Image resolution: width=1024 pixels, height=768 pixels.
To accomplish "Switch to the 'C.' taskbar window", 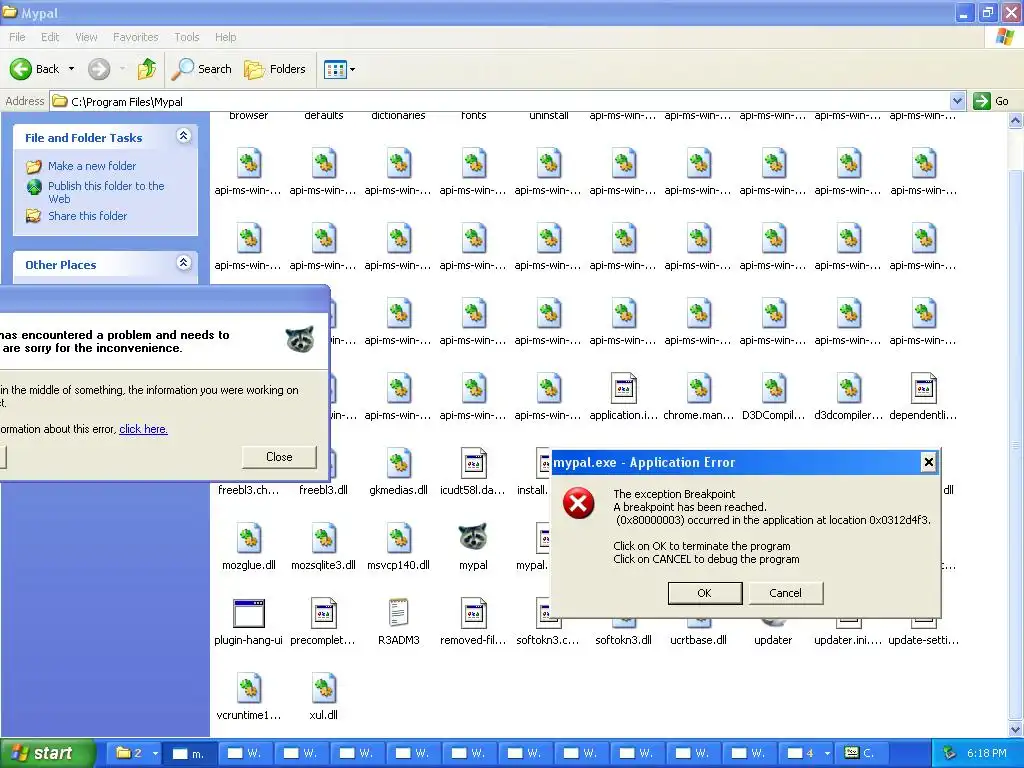I will tap(859, 753).
